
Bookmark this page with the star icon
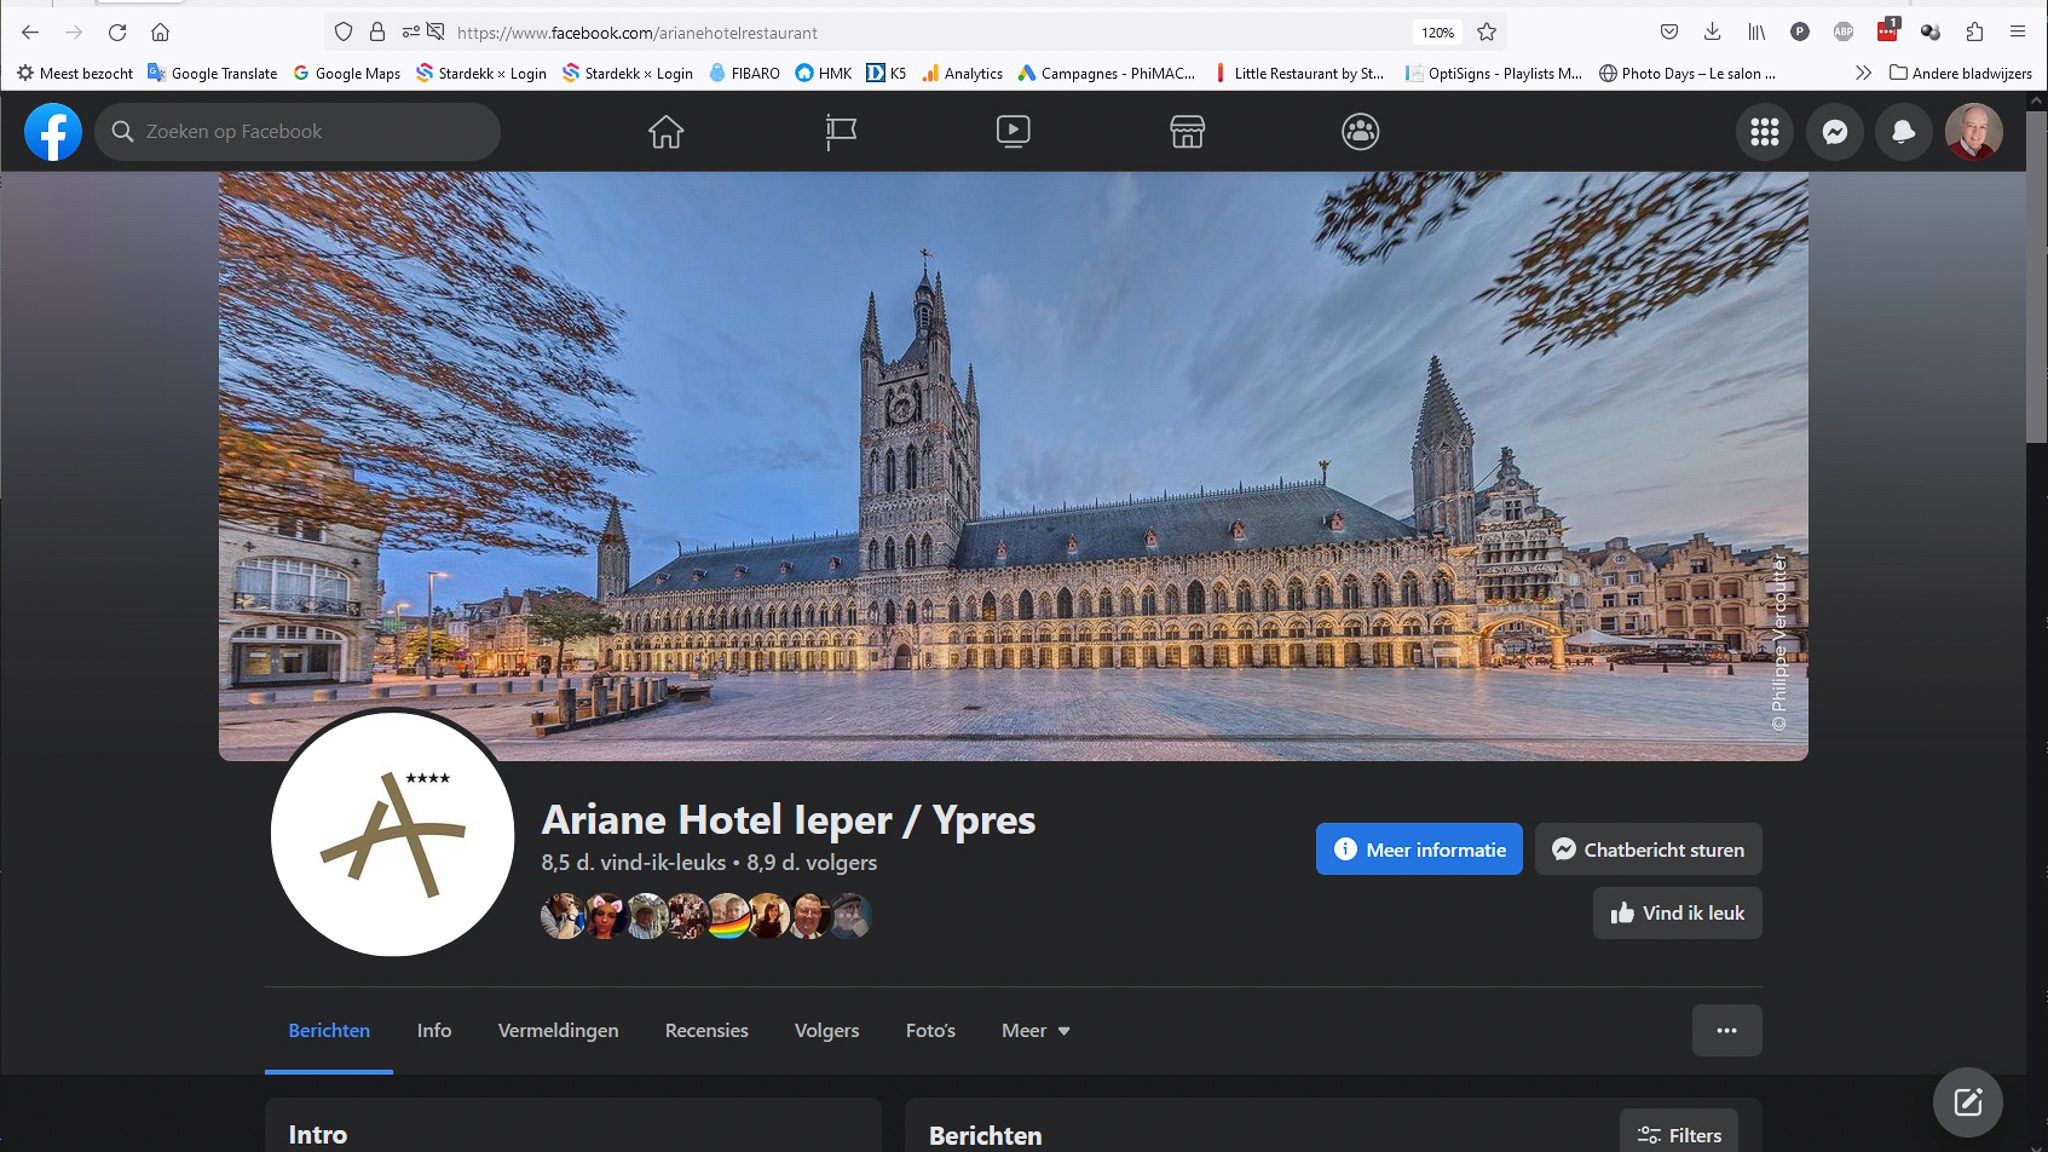(1487, 32)
